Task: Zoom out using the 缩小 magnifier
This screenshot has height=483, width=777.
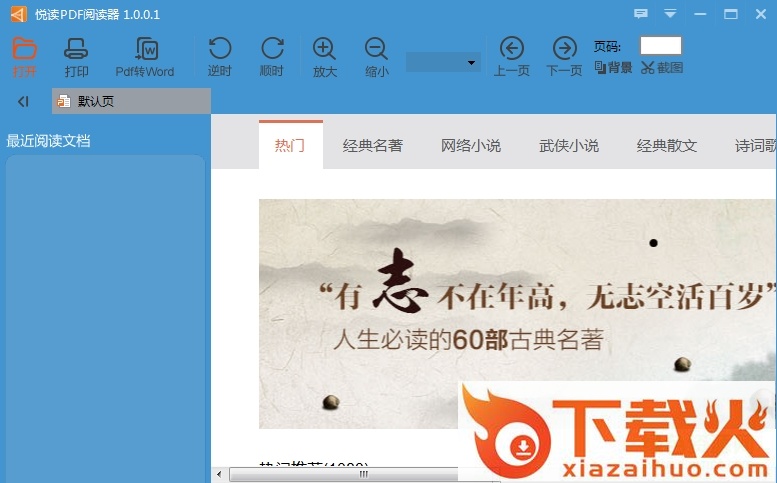Action: coord(377,56)
